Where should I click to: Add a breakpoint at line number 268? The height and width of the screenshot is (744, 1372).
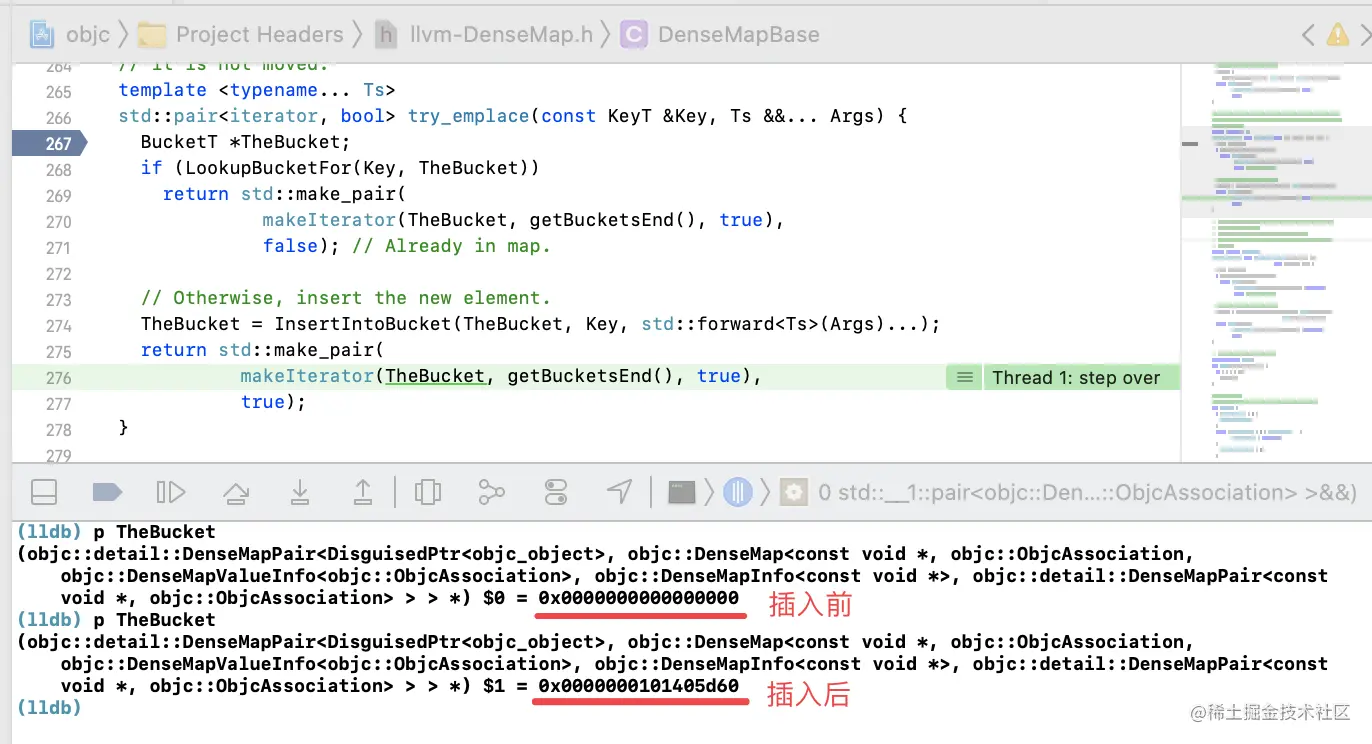pos(59,169)
